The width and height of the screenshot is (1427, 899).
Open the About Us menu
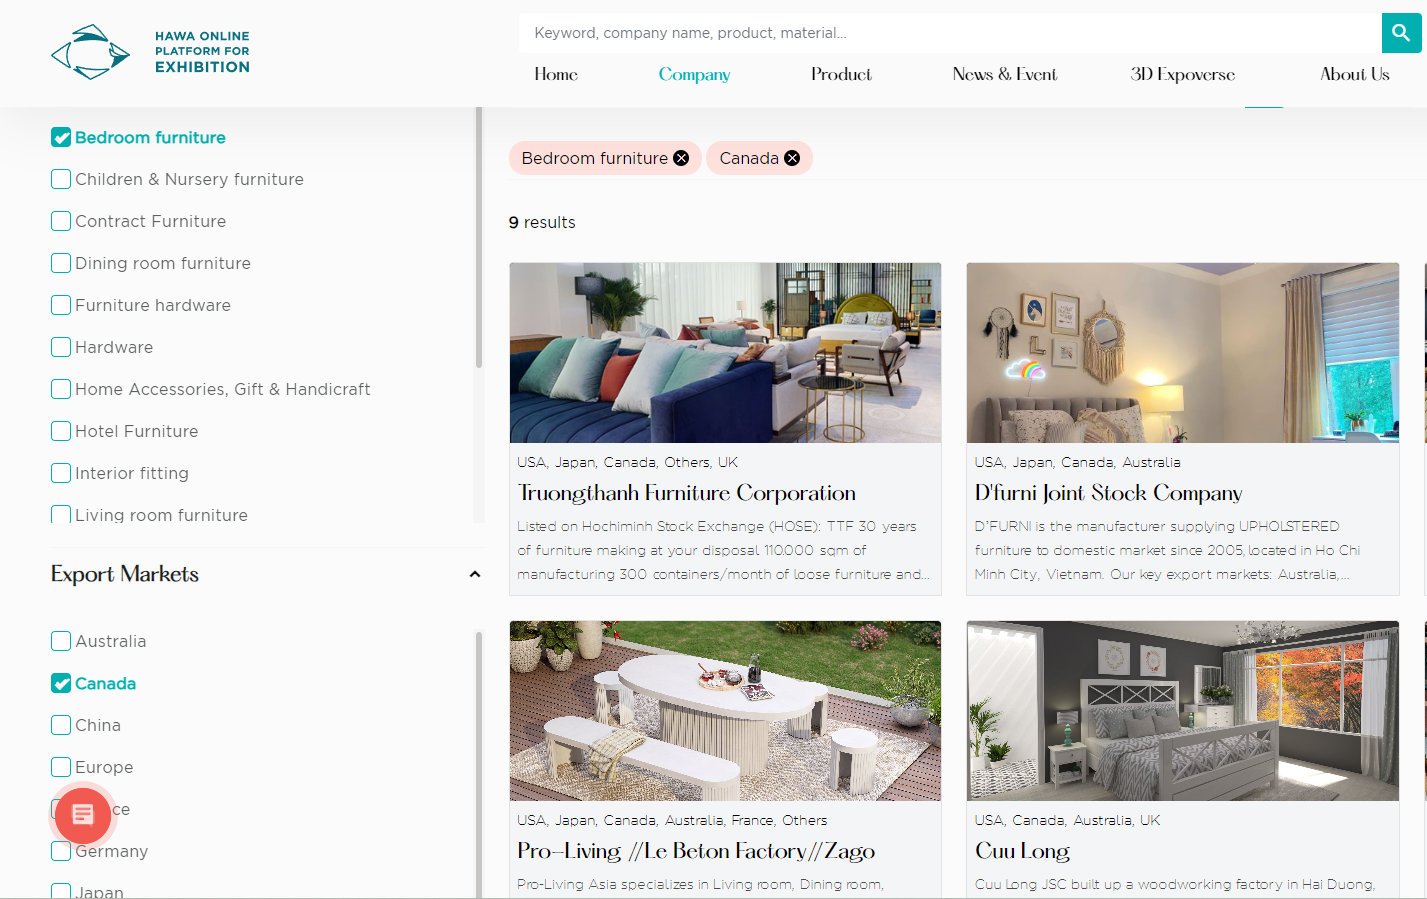click(x=1354, y=74)
